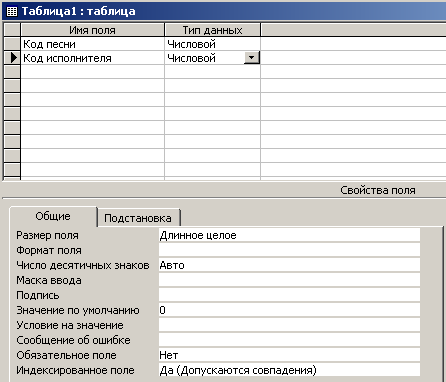This screenshot has height=382, width=446.
Task: Click the Условие на значение field
Action: point(289,325)
